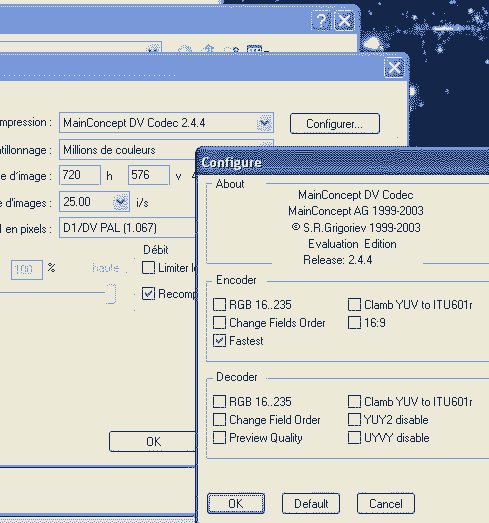The image size is (489, 523).
Task: Click MainConcept AG 1999-2003 text
Action: tap(356, 211)
